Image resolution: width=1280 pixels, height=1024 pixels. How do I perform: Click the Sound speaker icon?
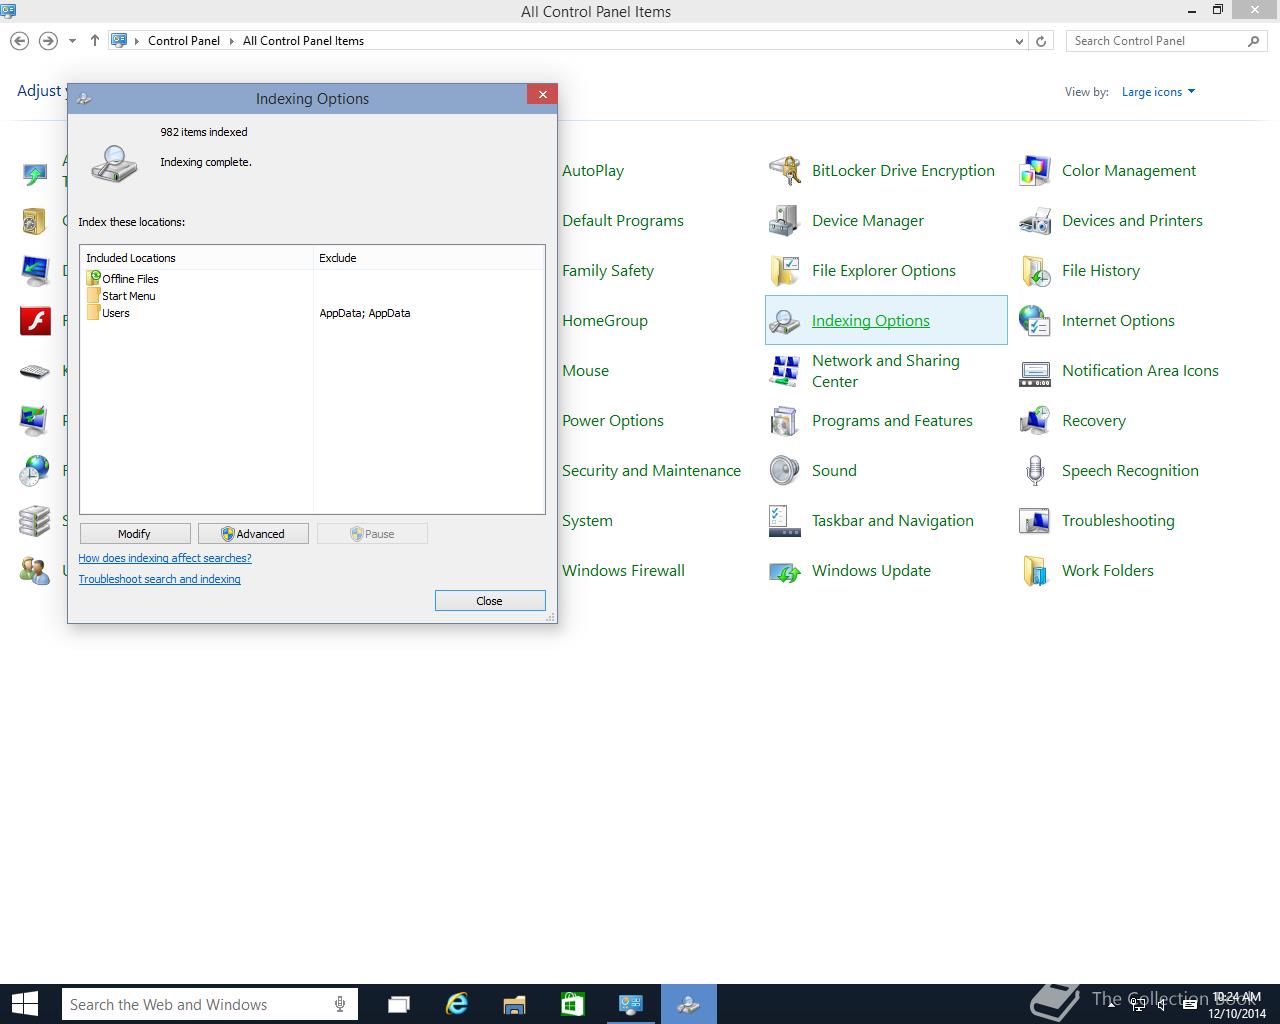(x=785, y=471)
